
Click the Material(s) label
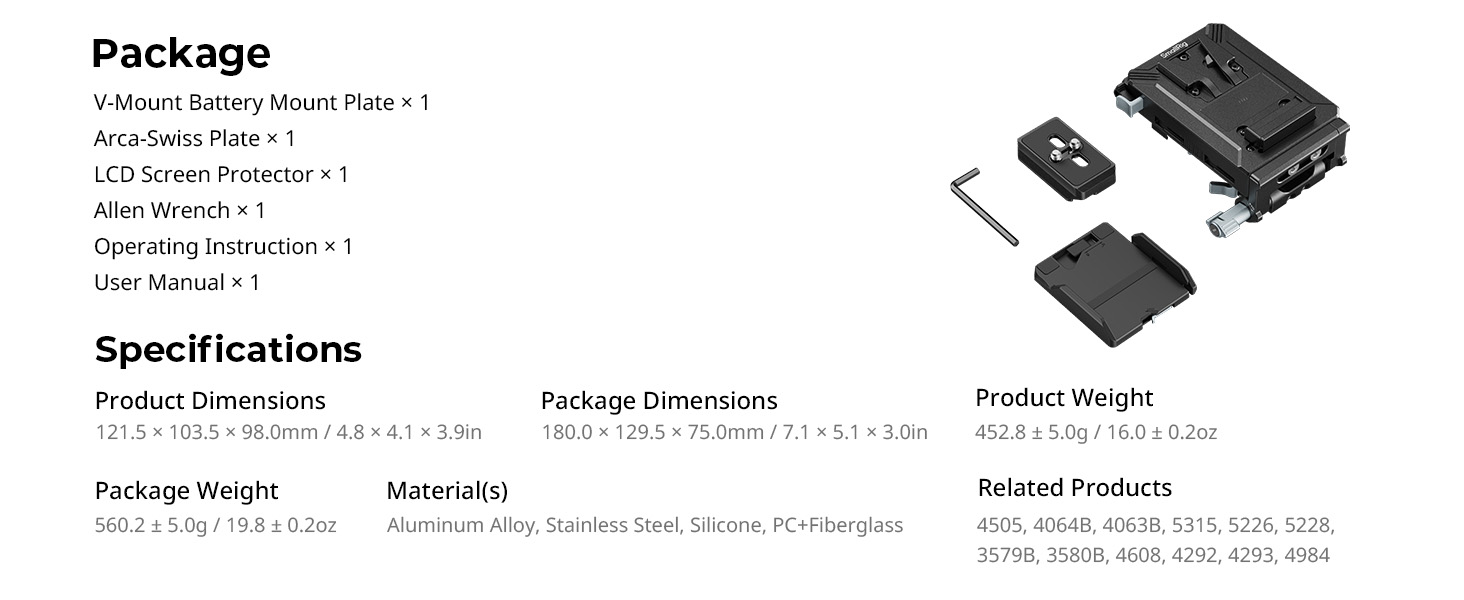click(447, 491)
